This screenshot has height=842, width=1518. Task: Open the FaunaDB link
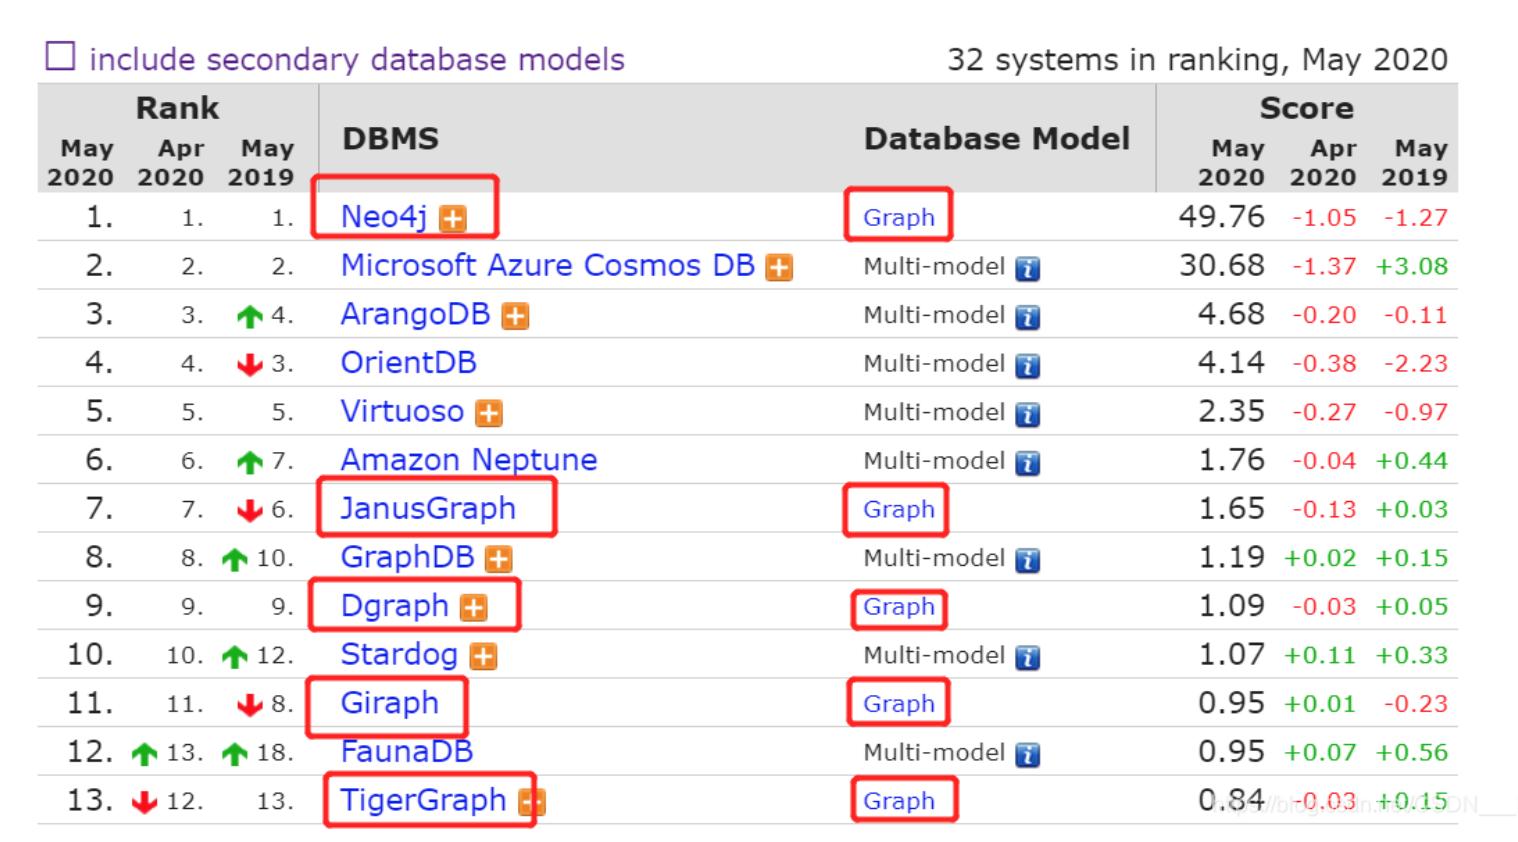click(406, 751)
